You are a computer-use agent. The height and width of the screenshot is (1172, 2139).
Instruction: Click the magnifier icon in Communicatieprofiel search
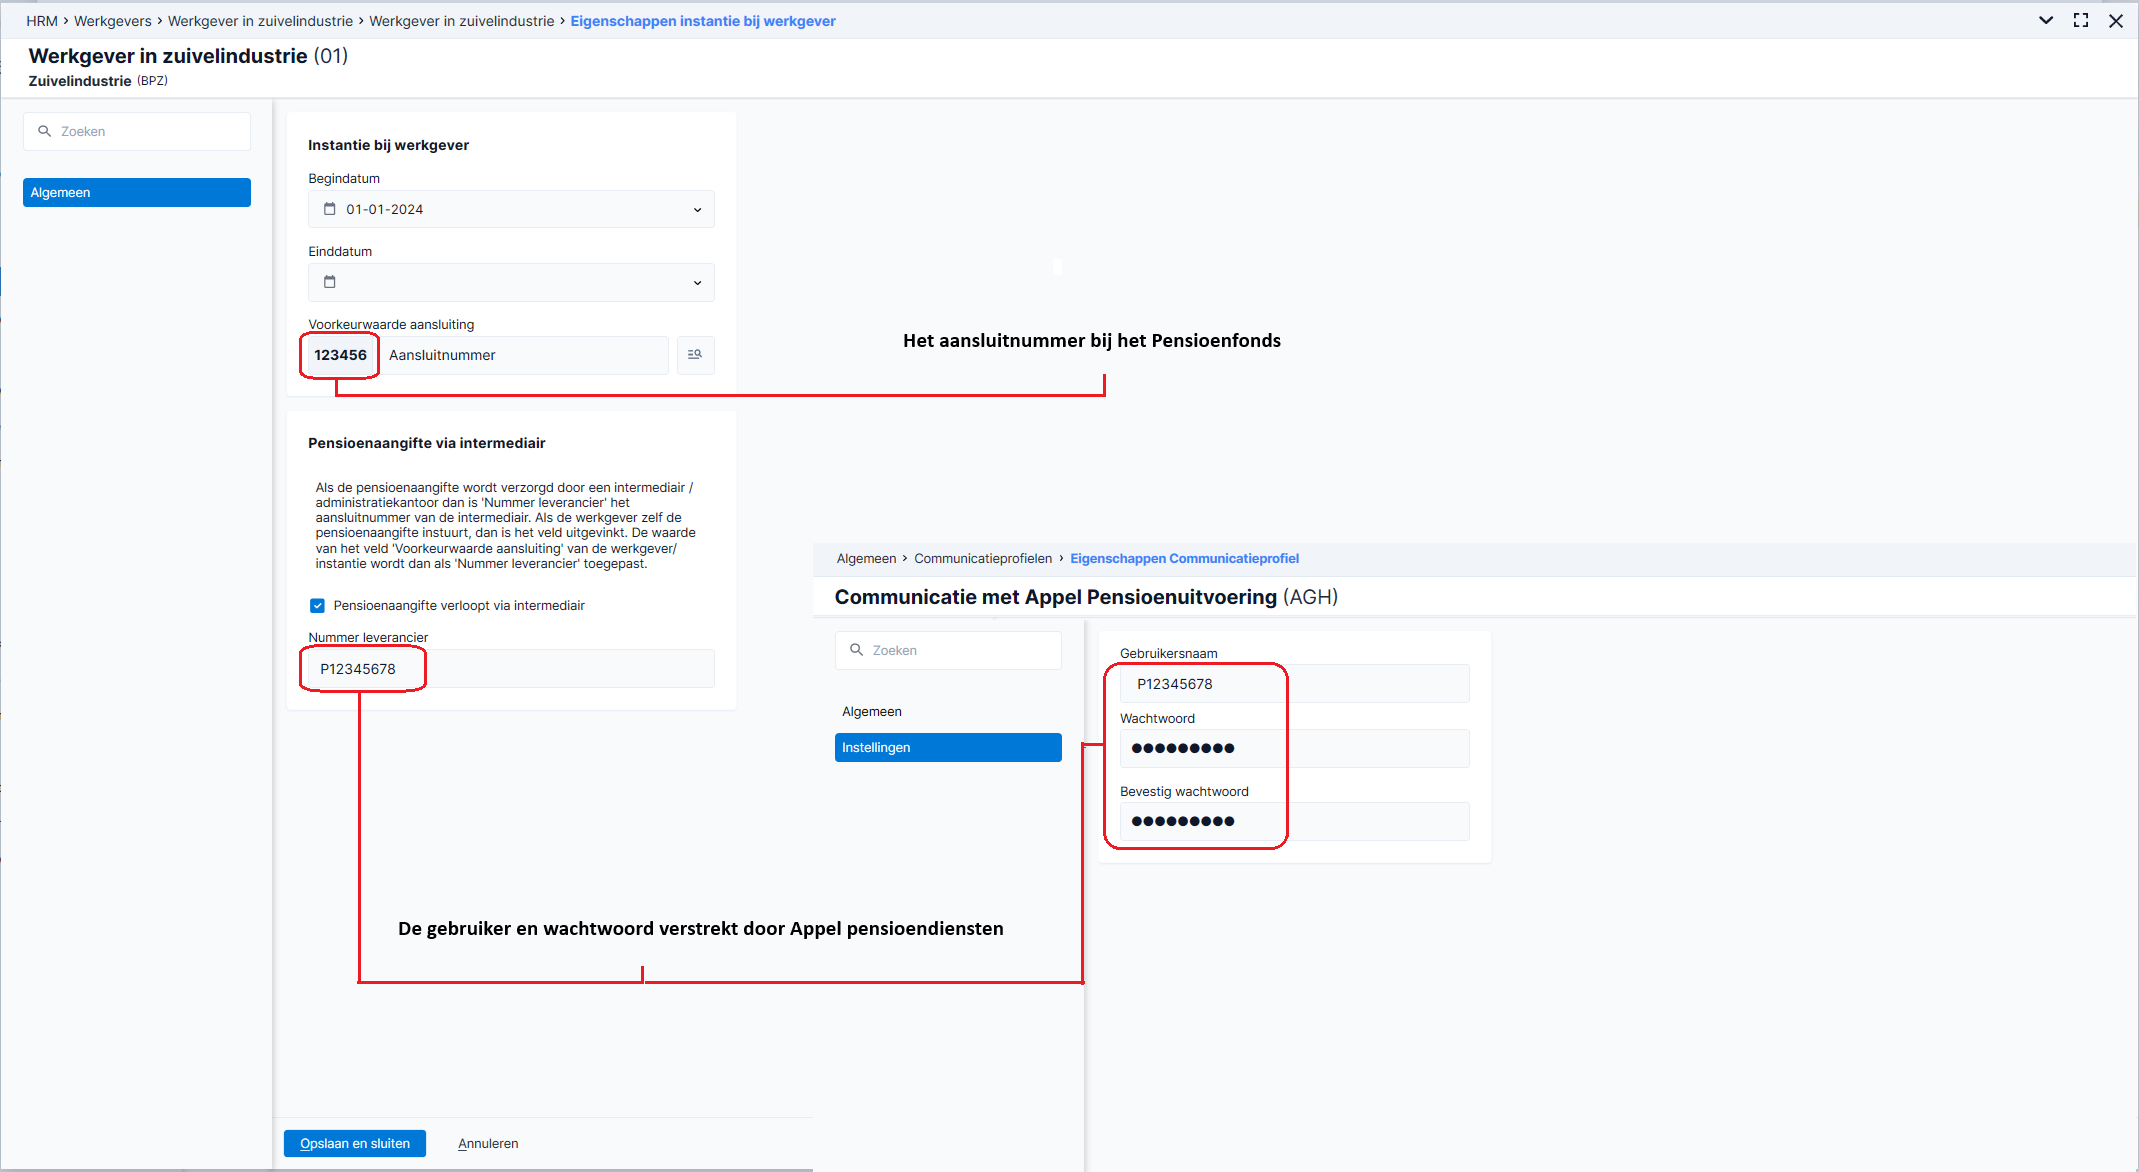point(856,650)
